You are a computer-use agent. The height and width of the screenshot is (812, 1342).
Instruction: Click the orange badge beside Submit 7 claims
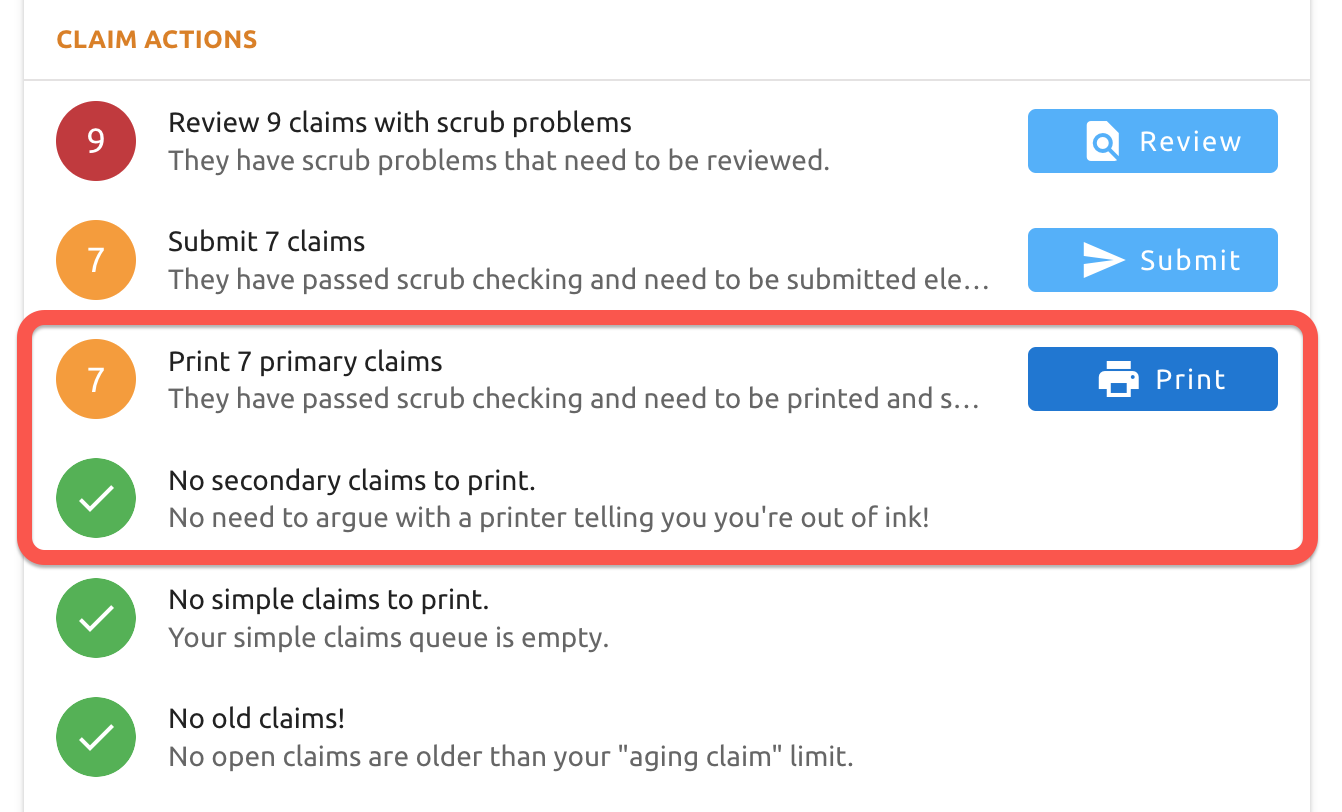point(95,259)
